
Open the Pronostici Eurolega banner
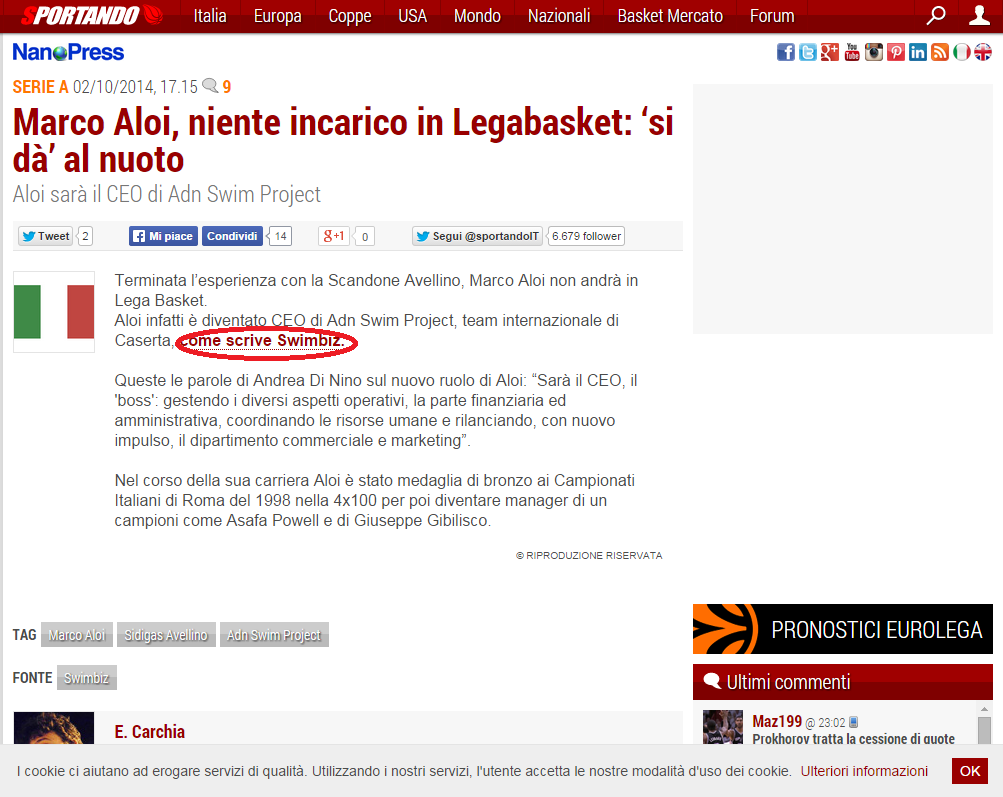coord(842,629)
